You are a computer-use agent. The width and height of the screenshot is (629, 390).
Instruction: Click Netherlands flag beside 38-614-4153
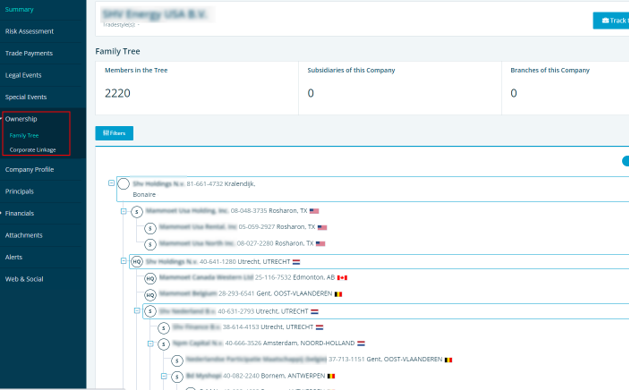tap(319, 327)
